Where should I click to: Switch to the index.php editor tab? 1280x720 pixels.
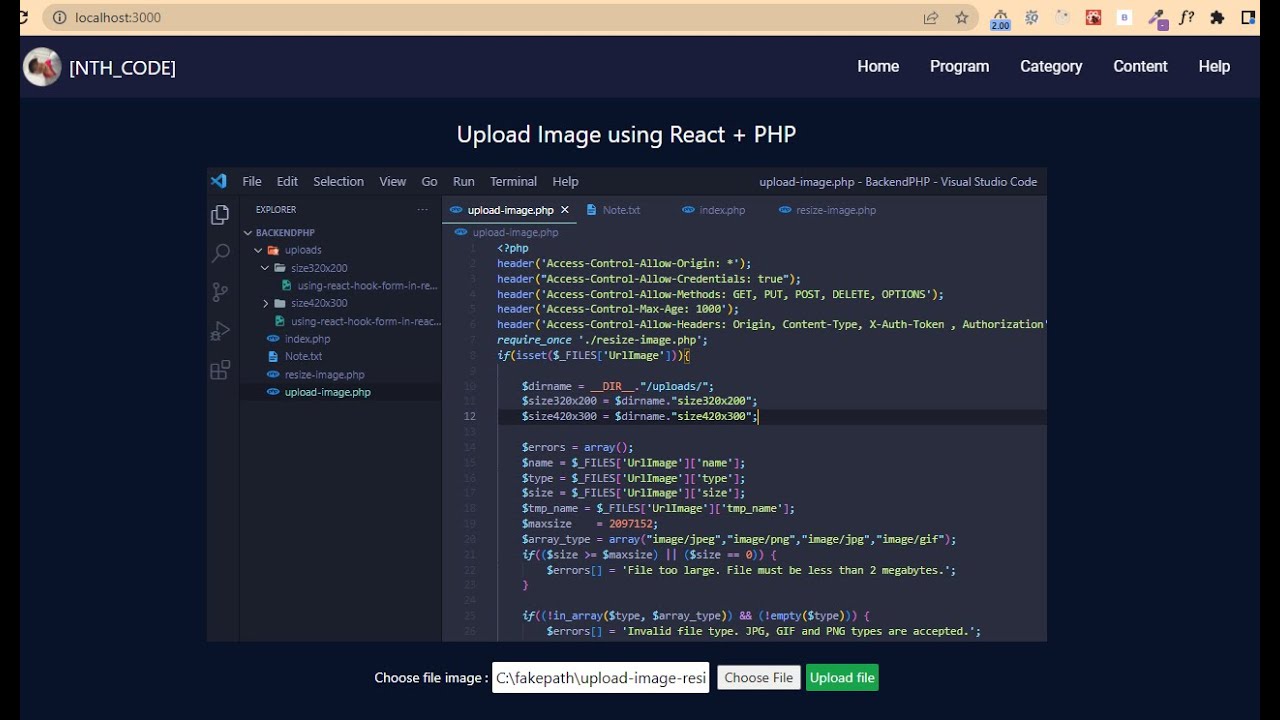point(713,210)
